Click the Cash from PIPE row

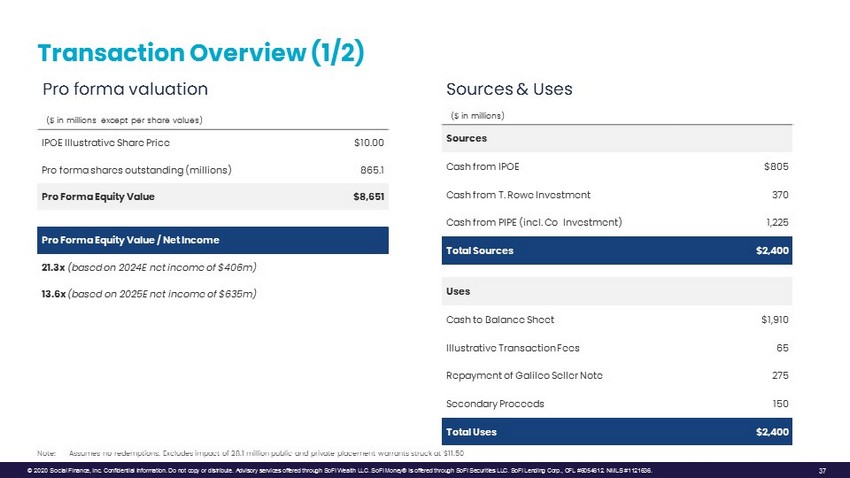617,222
